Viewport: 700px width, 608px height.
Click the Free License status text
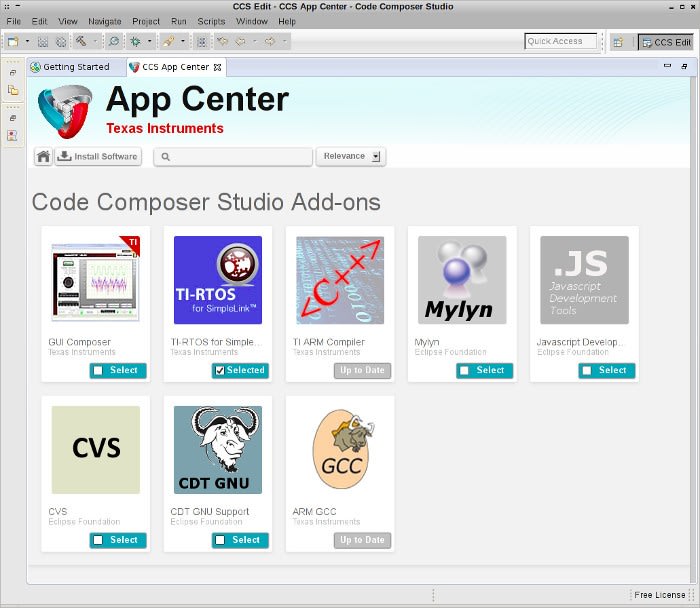coord(659,595)
